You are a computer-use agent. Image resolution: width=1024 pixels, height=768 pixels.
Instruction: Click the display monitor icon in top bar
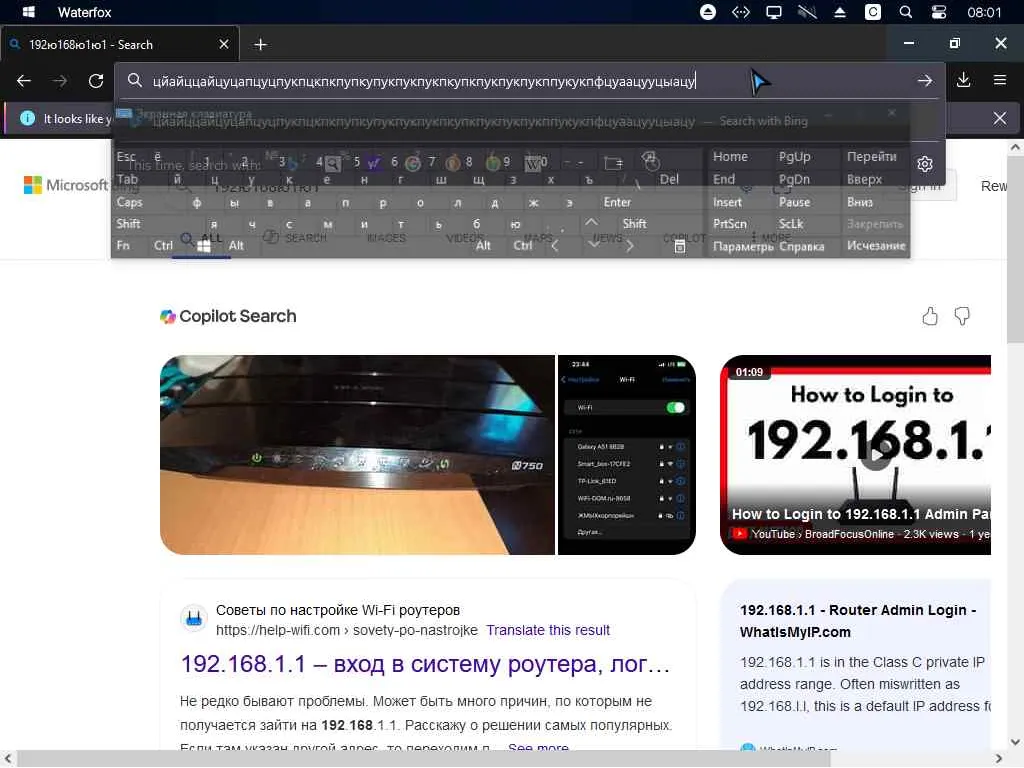774,12
